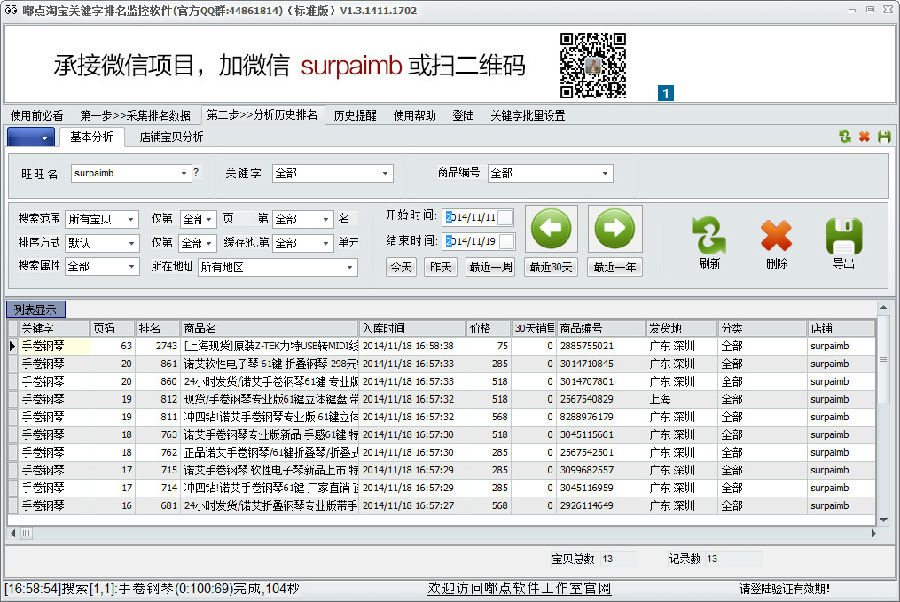This screenshot has height=602, width=900.
Task: Go to previous period with left arrow
Action: (552, 231)
